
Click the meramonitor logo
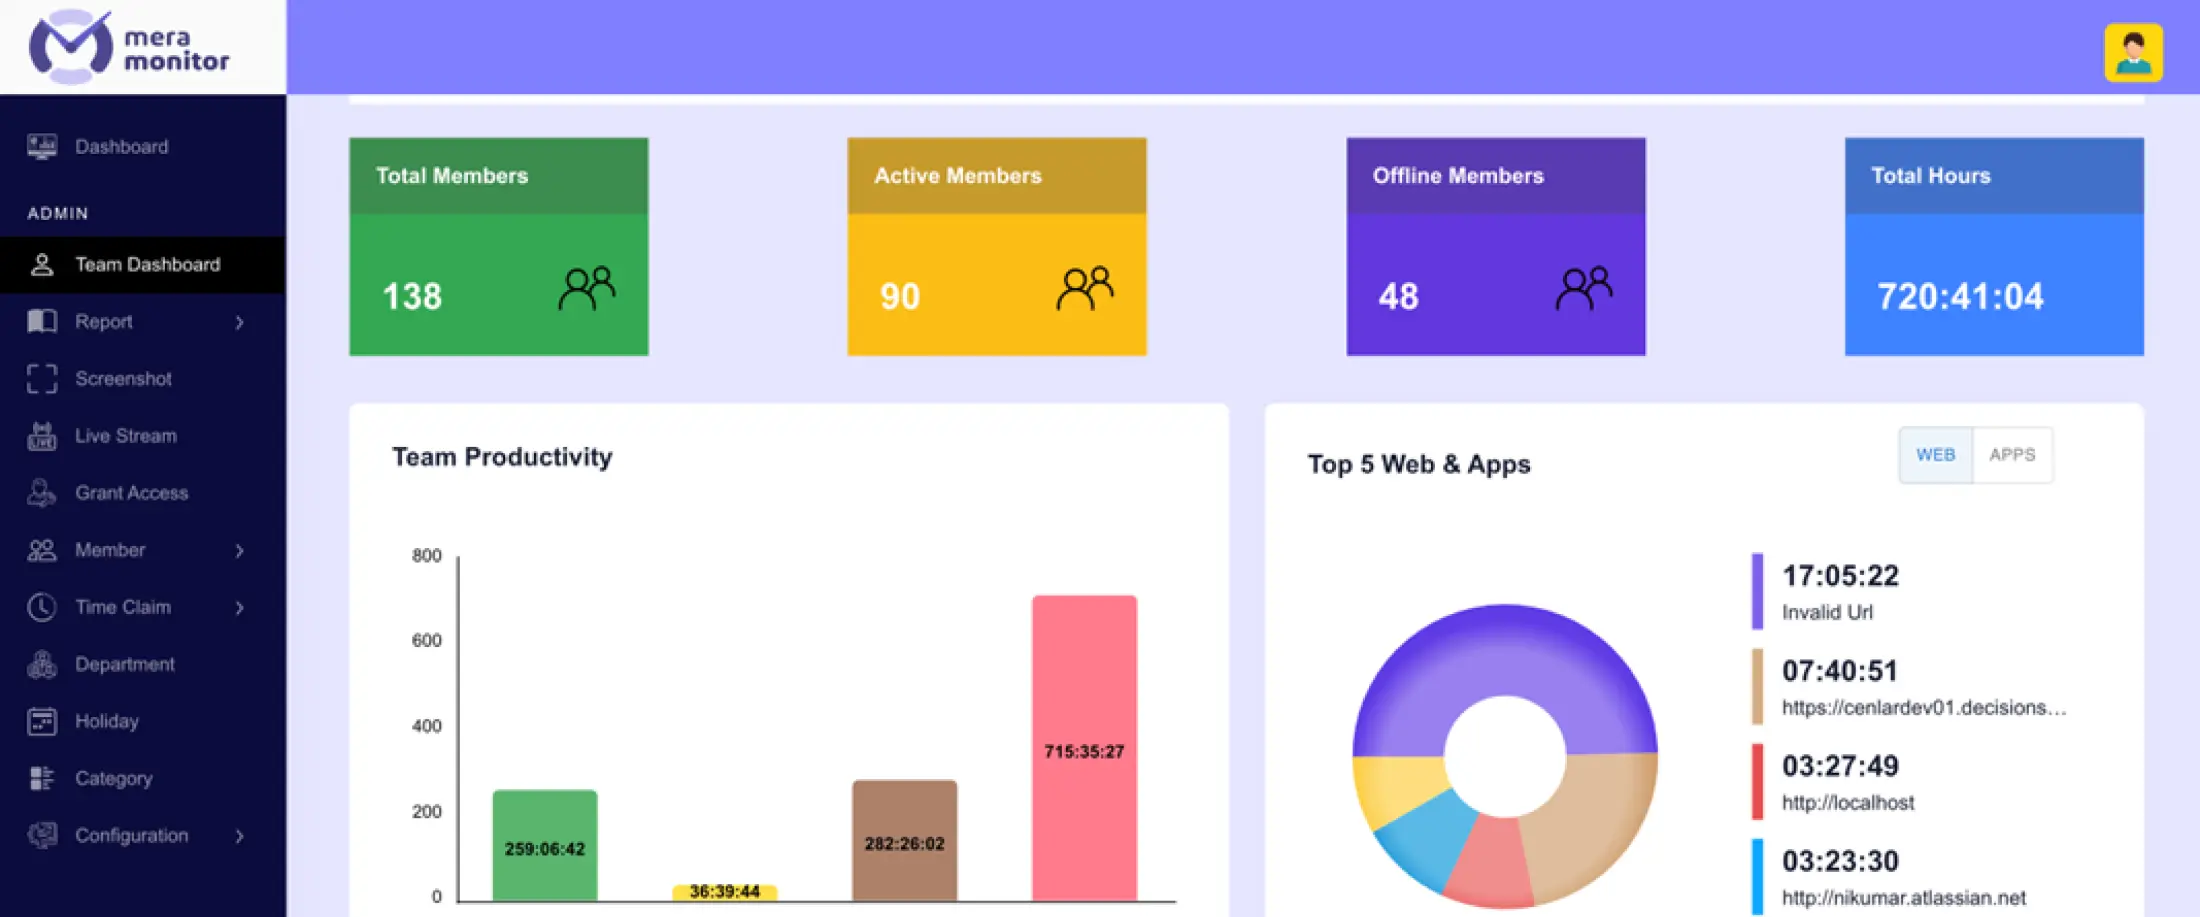[130, 48]
